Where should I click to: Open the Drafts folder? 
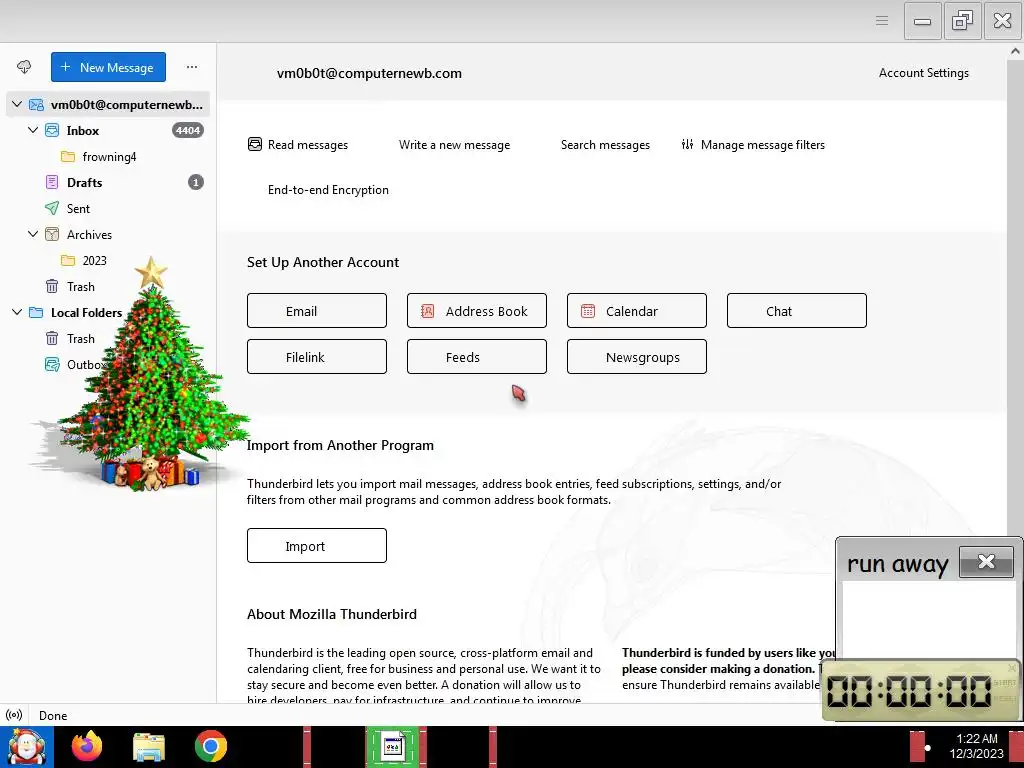84,183
